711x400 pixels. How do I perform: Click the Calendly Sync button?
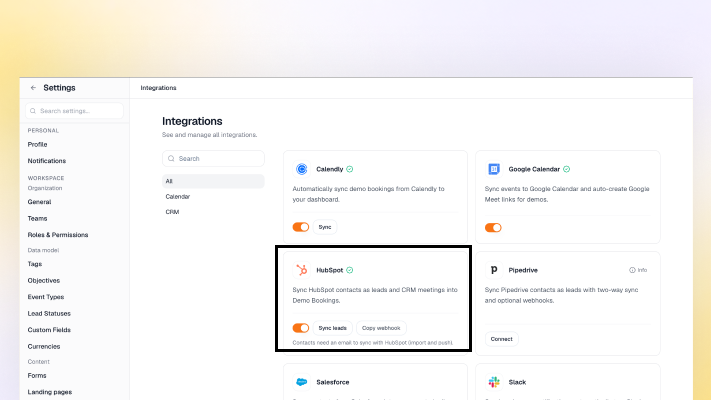tap(325, 227)
